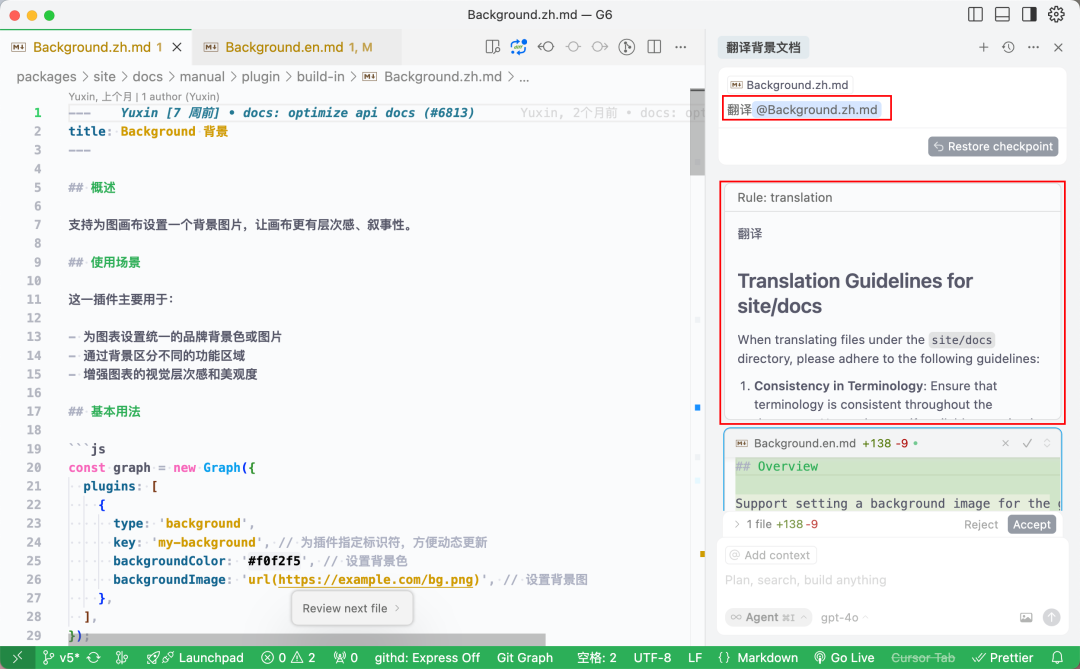This screenshot has width=1080, height=669.
Task: Click the Add context button
Action: pyautogui.click(x=771, y=555)
